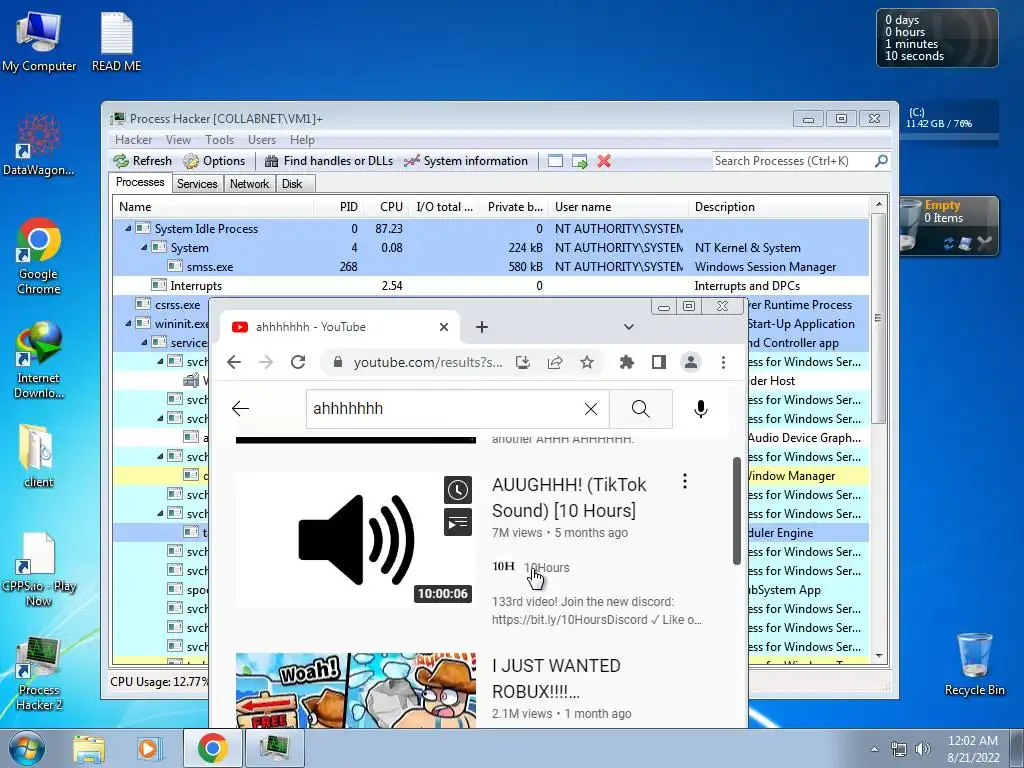This screenshot has width=1024, height=768.
Task: Switch to the Network tab
Action: click(x=249, y=184)
